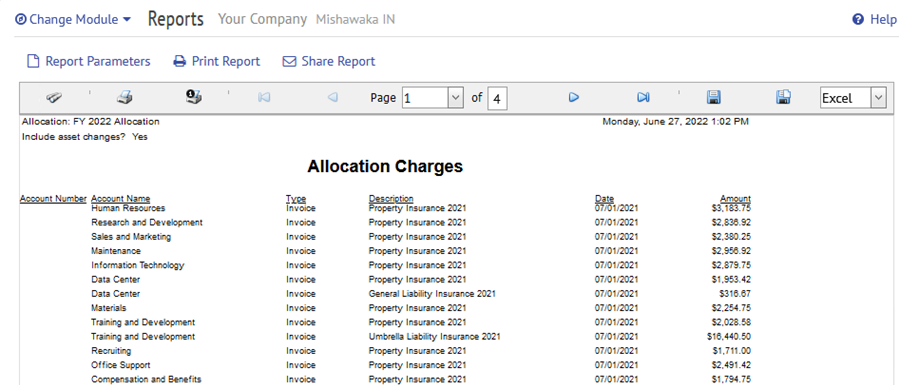
Task: Select Print Report
Action: point(217,61)
